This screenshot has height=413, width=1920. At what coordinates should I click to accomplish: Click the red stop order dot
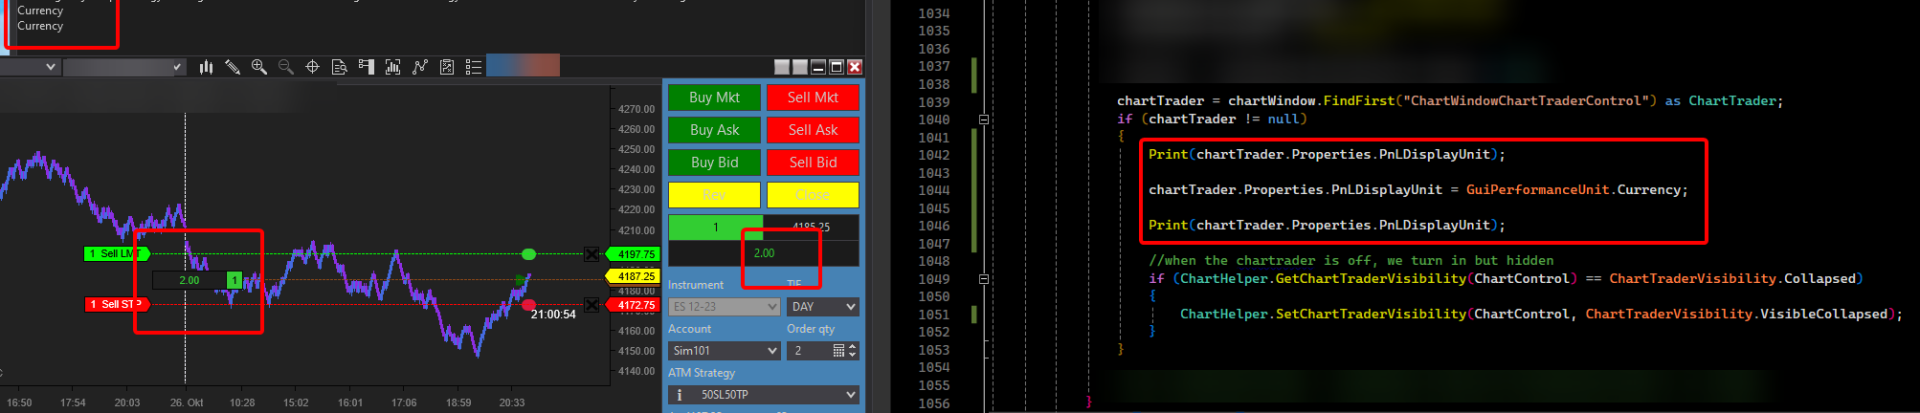(529, 305)
